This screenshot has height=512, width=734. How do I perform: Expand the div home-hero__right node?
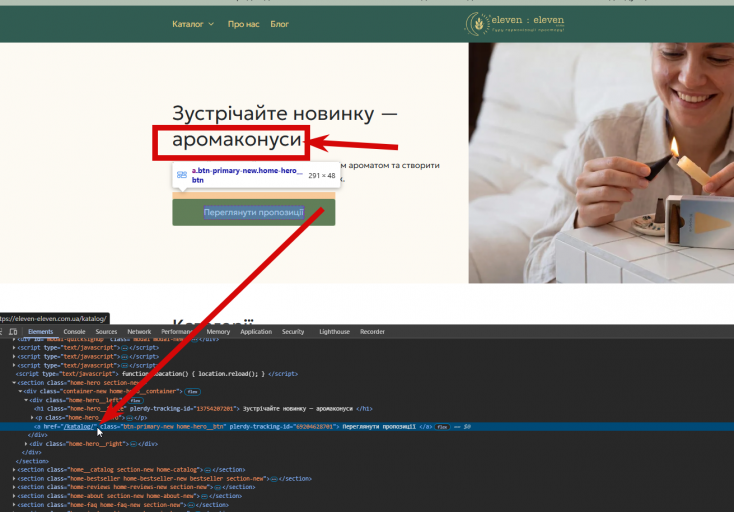[x=26, y=444]
